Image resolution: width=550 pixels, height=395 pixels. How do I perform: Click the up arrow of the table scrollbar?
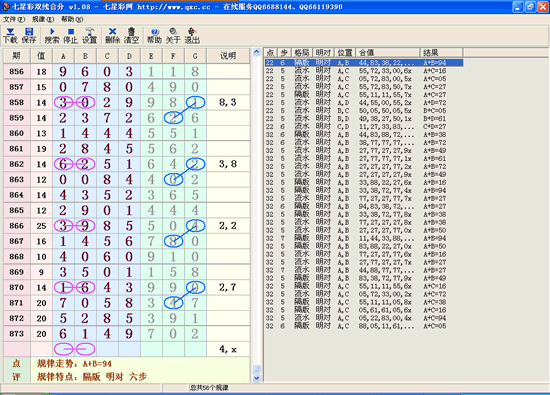click(257, 52)
